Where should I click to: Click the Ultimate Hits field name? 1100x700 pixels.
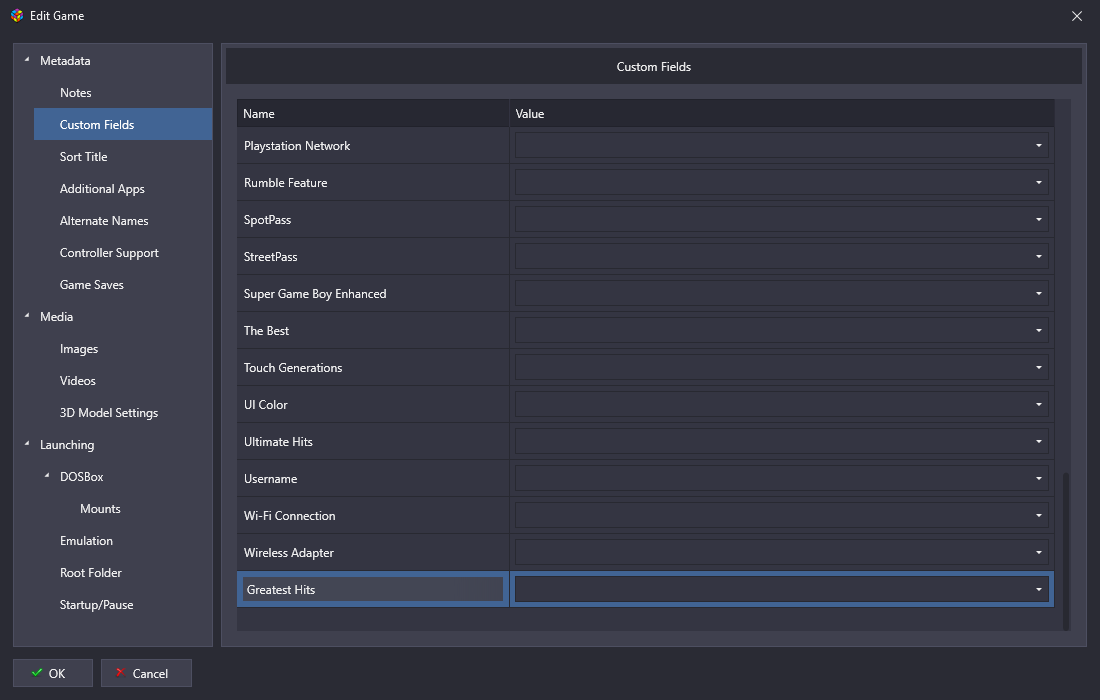pyautogui.click(x=278, y=442)
